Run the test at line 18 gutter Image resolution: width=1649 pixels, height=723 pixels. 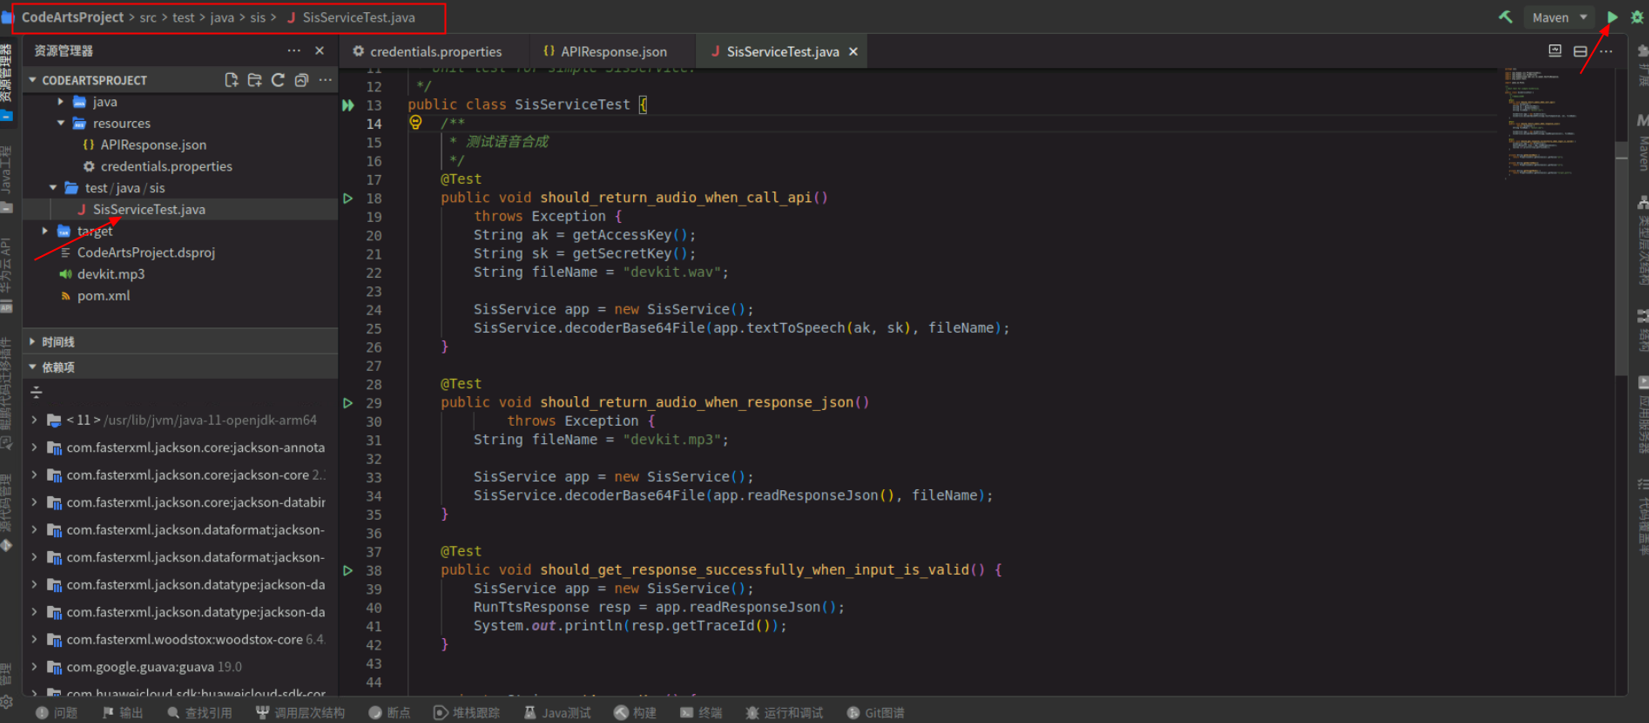348,198
